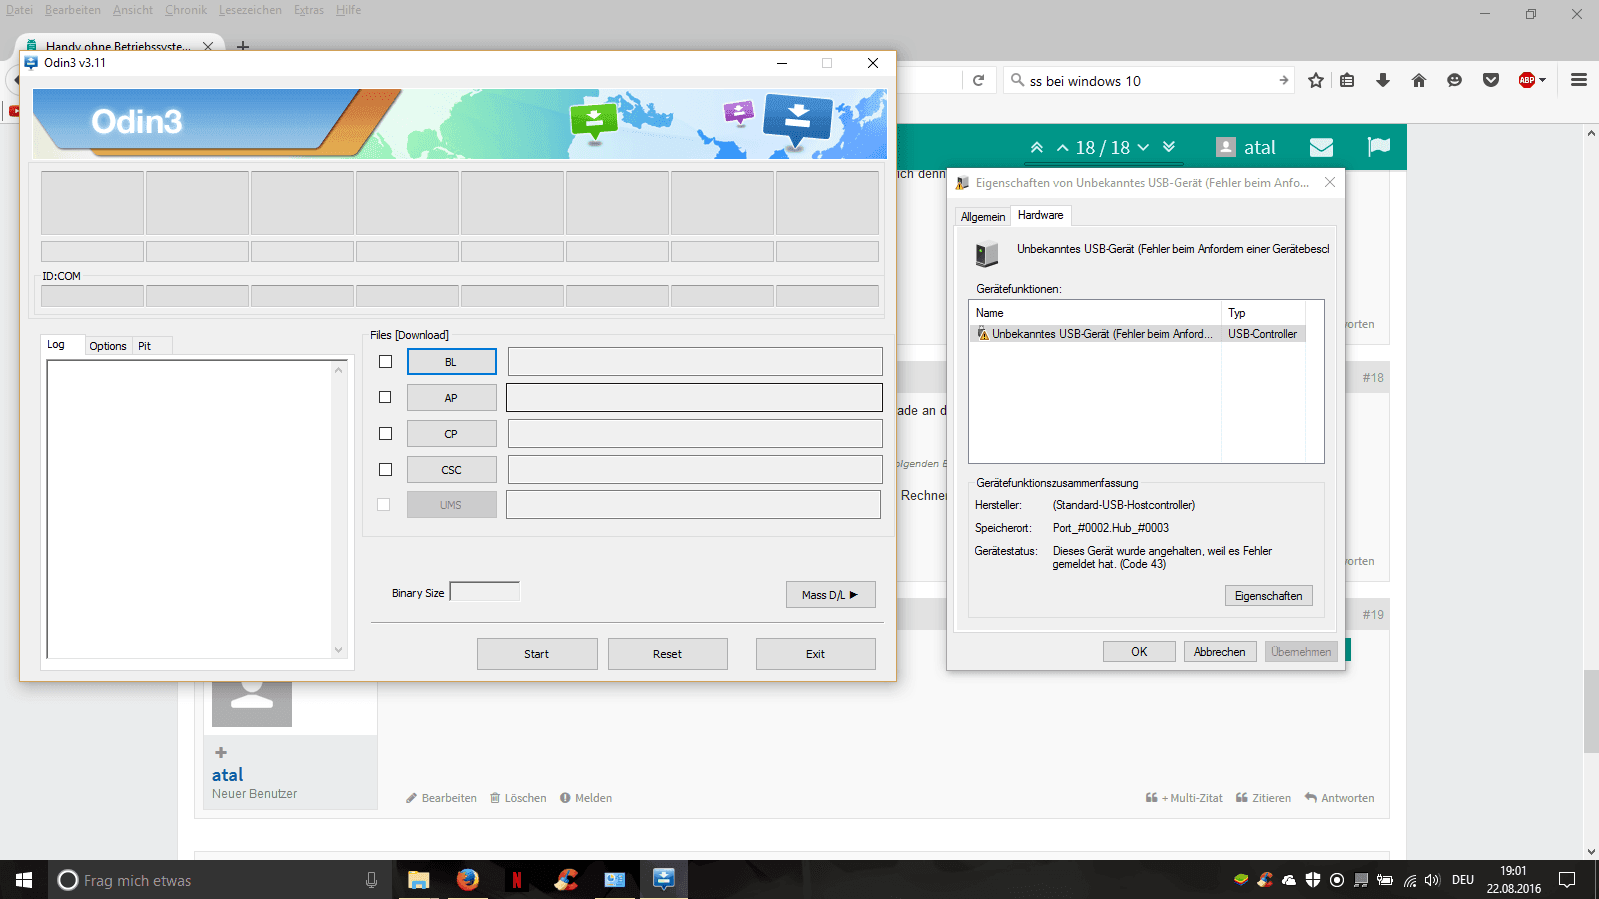The image size is (1599, 899).
Task: Jump to last post double-down chevron
Action: (1169, 148)
